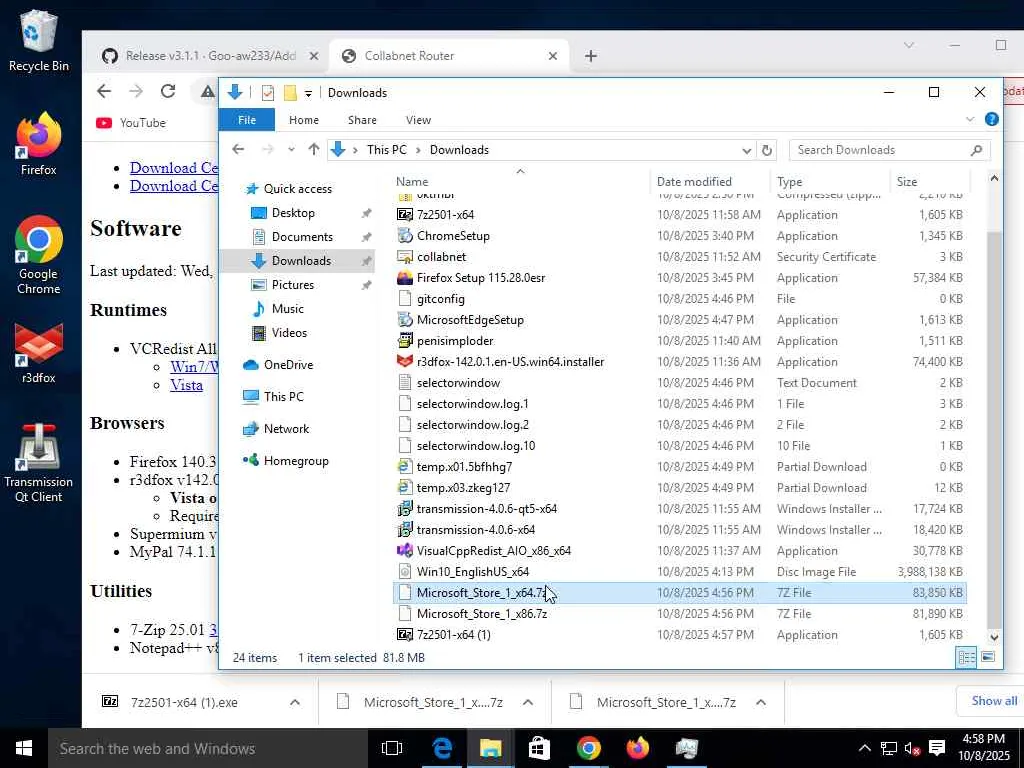Viewport: 1024px width, 768px height.
Task: Expand options for 7z2501-x64 (1).exe download
Action: pyautogui.click(x=295, y=703)
